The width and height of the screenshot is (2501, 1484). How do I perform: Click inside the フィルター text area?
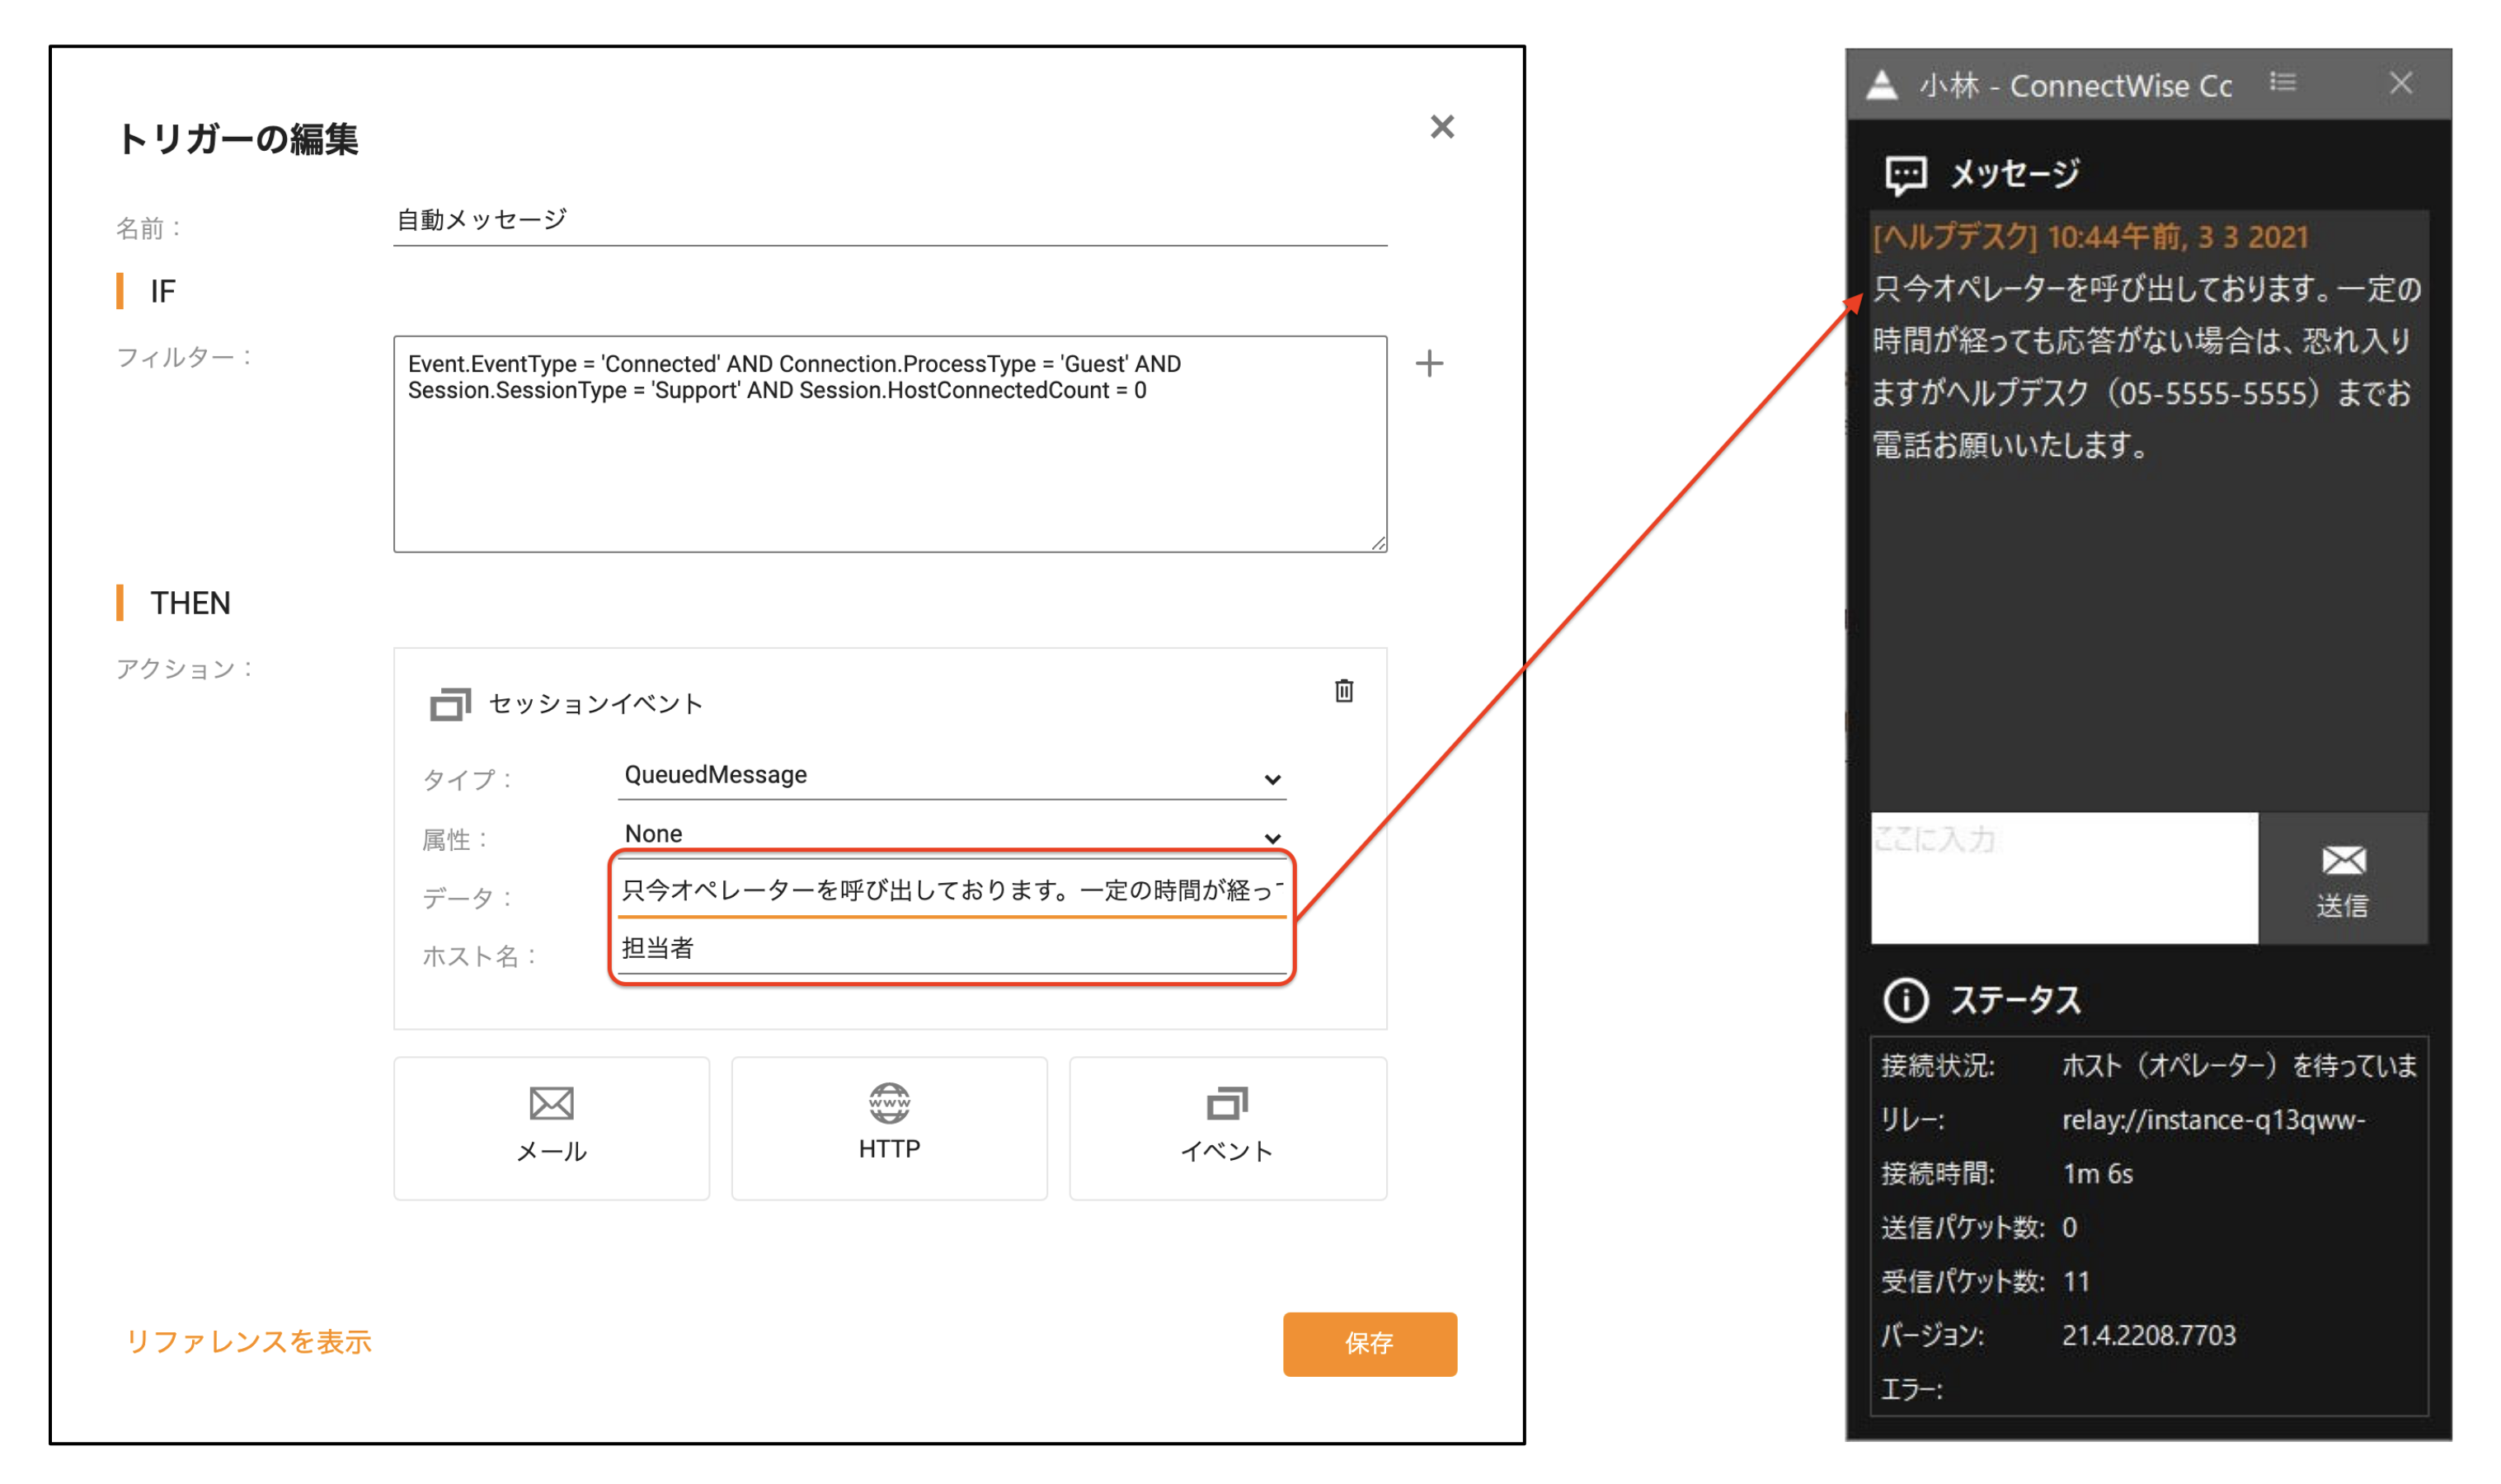[x=889, y=444]
